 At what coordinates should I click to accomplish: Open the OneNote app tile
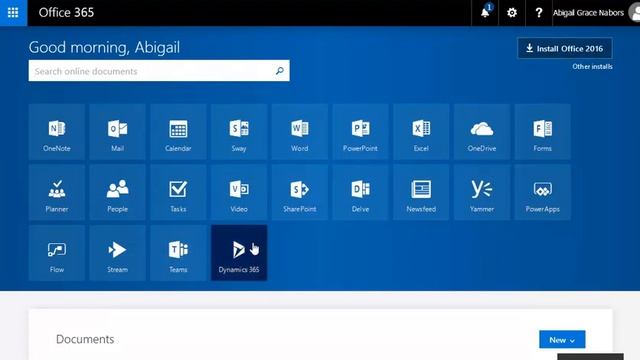click(x=57, y=132)
